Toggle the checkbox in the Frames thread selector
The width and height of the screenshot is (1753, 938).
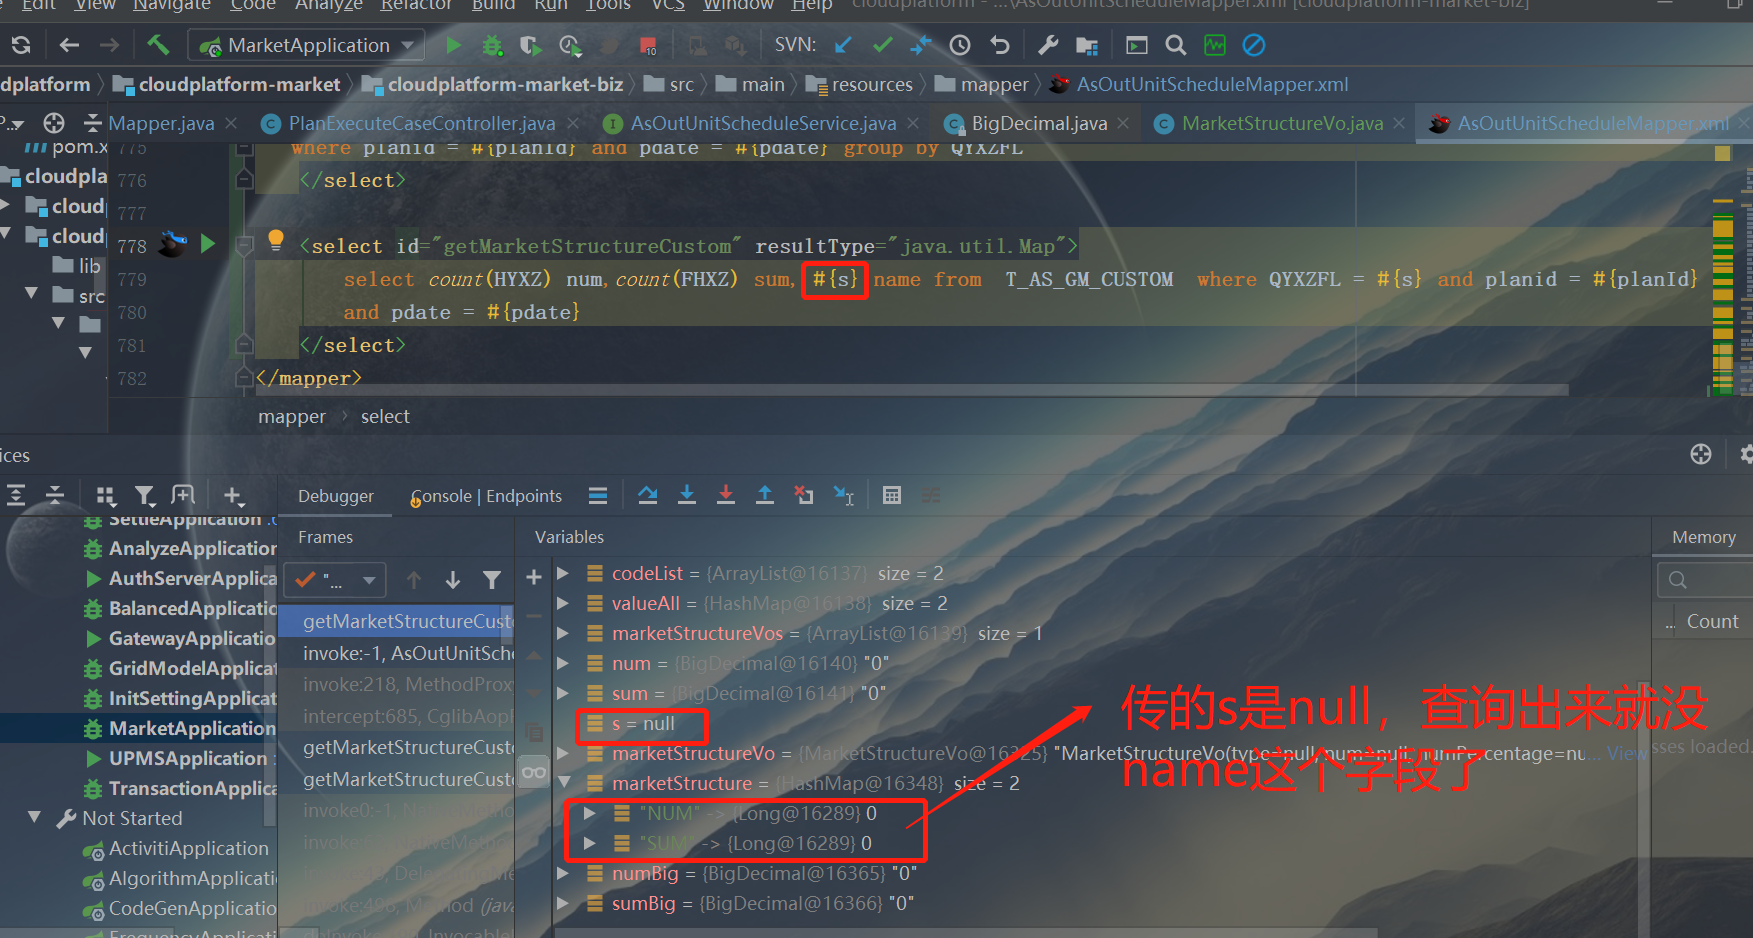click(x=306, y=580)
